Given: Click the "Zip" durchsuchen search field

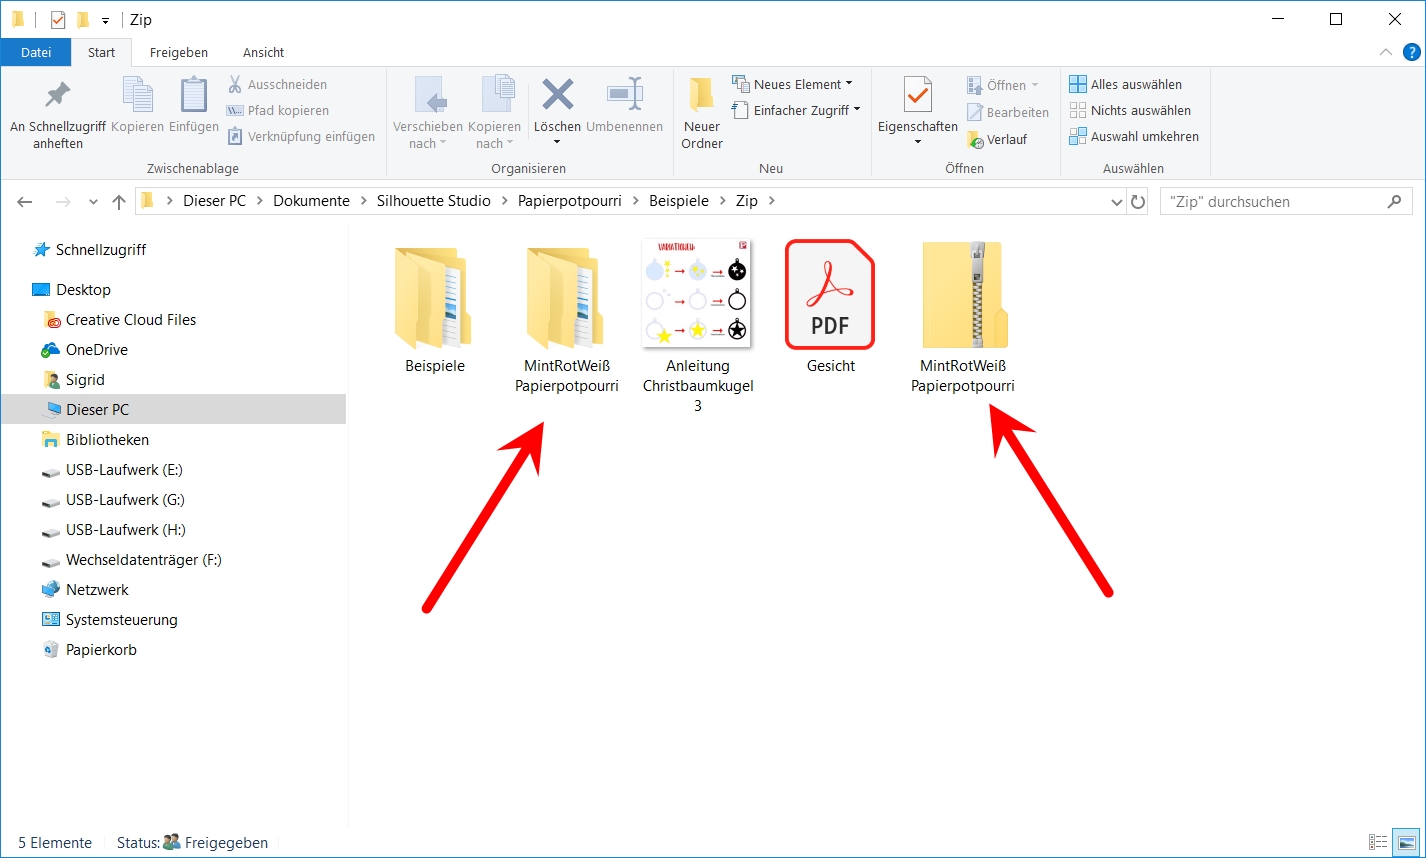Looking at the screenshot, I should click(1284, 202).
